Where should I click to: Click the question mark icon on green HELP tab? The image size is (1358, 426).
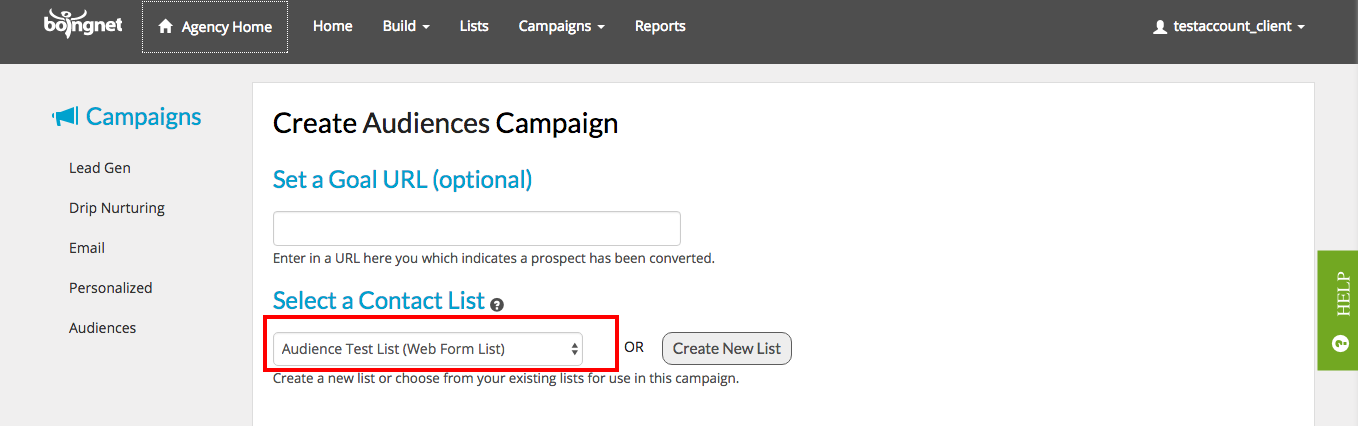click(x=1340, y=343)
